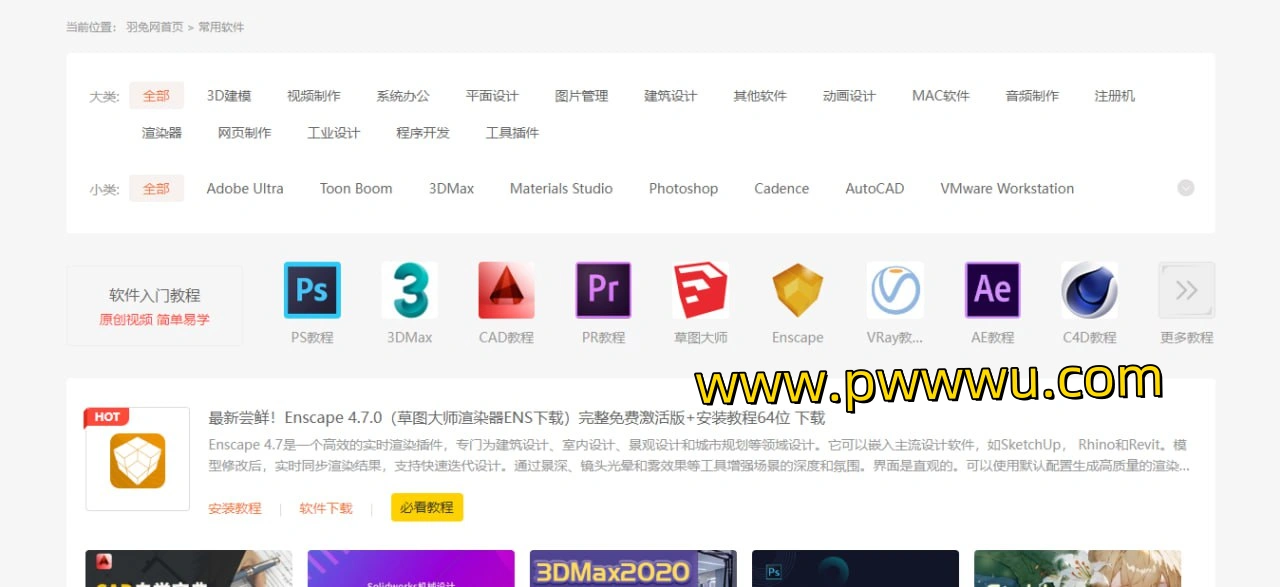Viewport: 1280px width, 587px height.
Task: Open the CAD教程 AutoCAD icon
Action: coord(506,290)
